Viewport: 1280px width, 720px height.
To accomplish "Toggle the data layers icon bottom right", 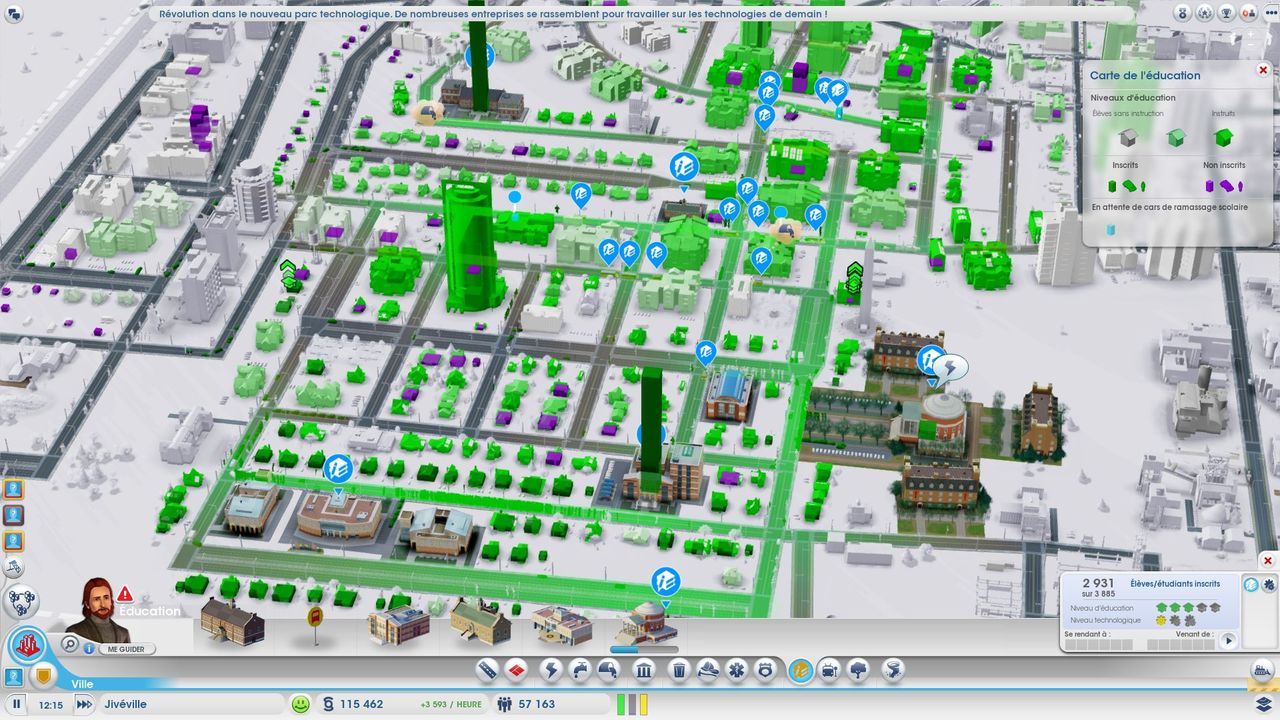I will [1262, 704].
